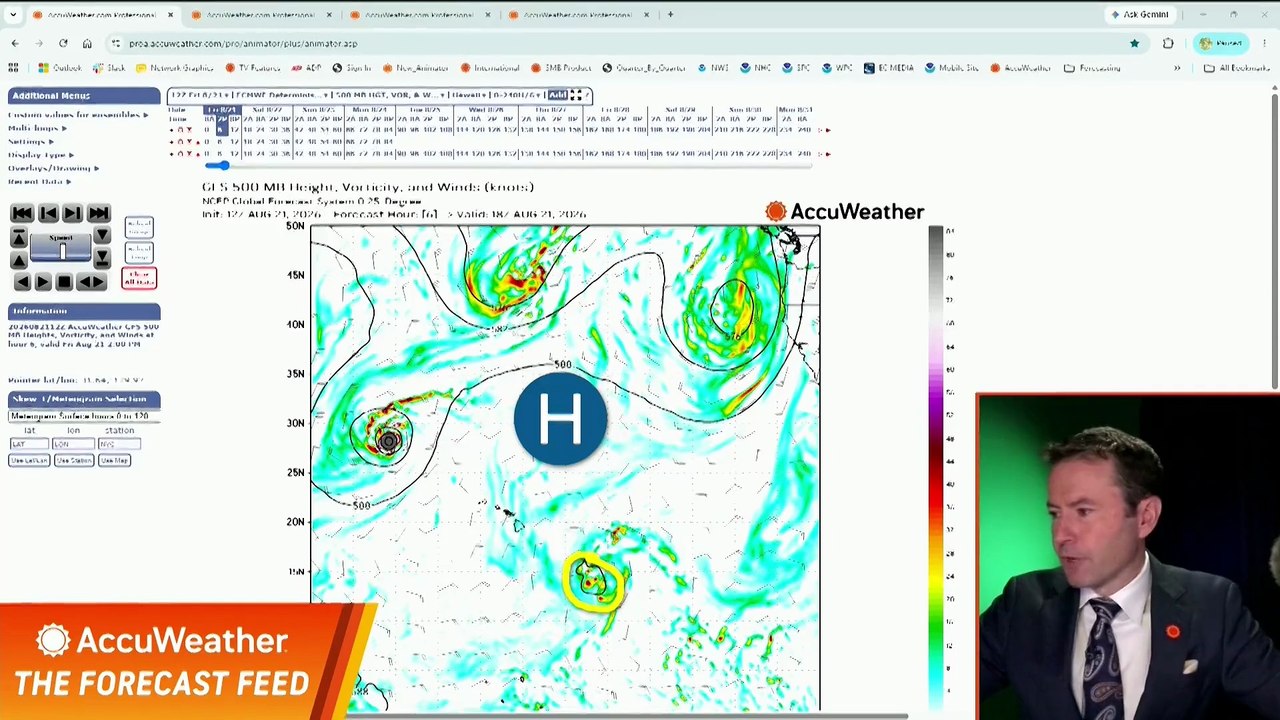Image resolution: width=1280 pixels, height=720 pixels.
Task: Stop the animation playback
Action: tap(64, 283)
